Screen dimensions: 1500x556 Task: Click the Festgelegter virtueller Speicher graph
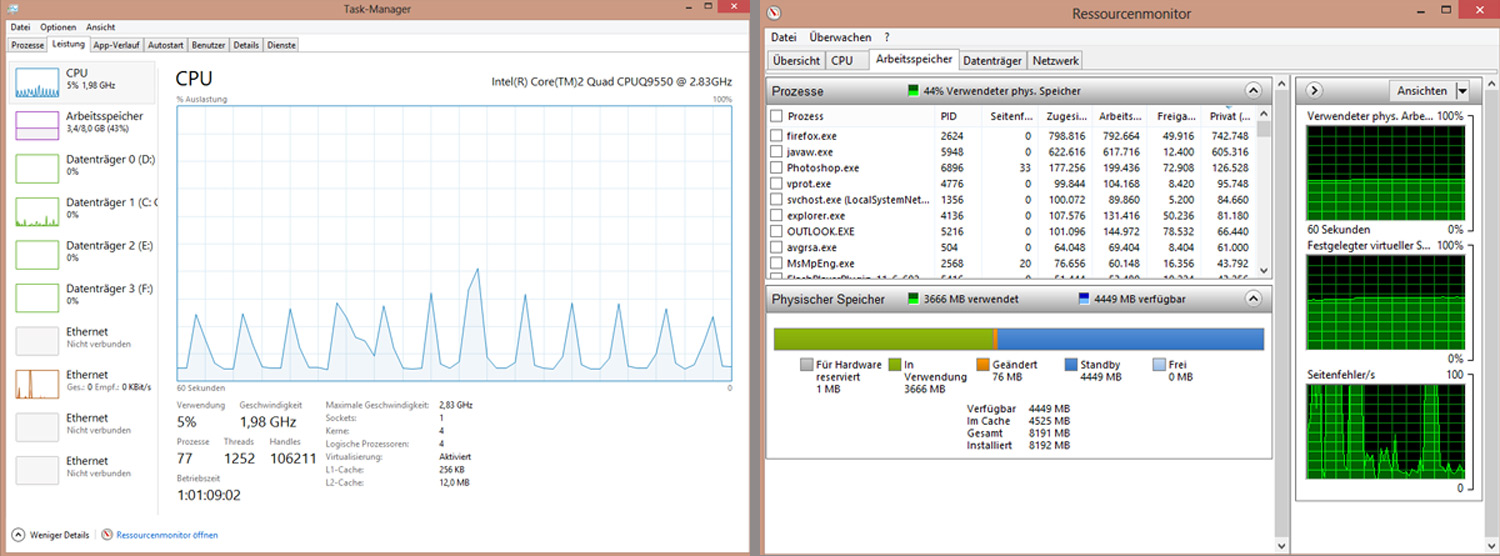[x=1386, y=302]
